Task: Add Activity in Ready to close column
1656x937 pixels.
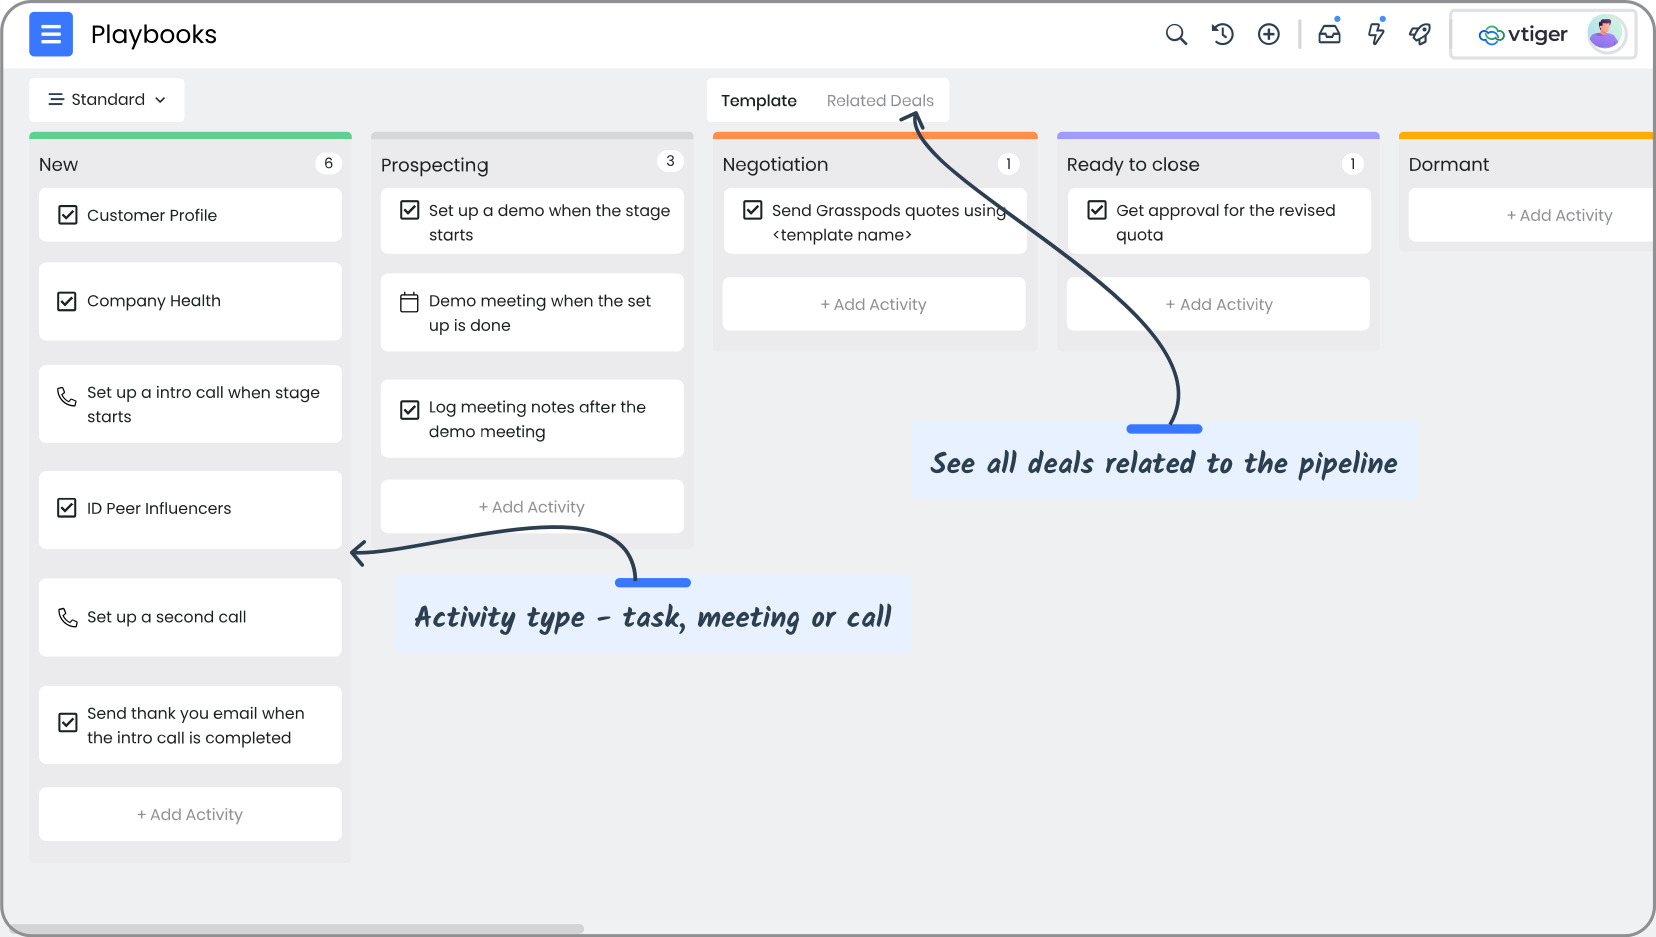Action: [1218, 304]
